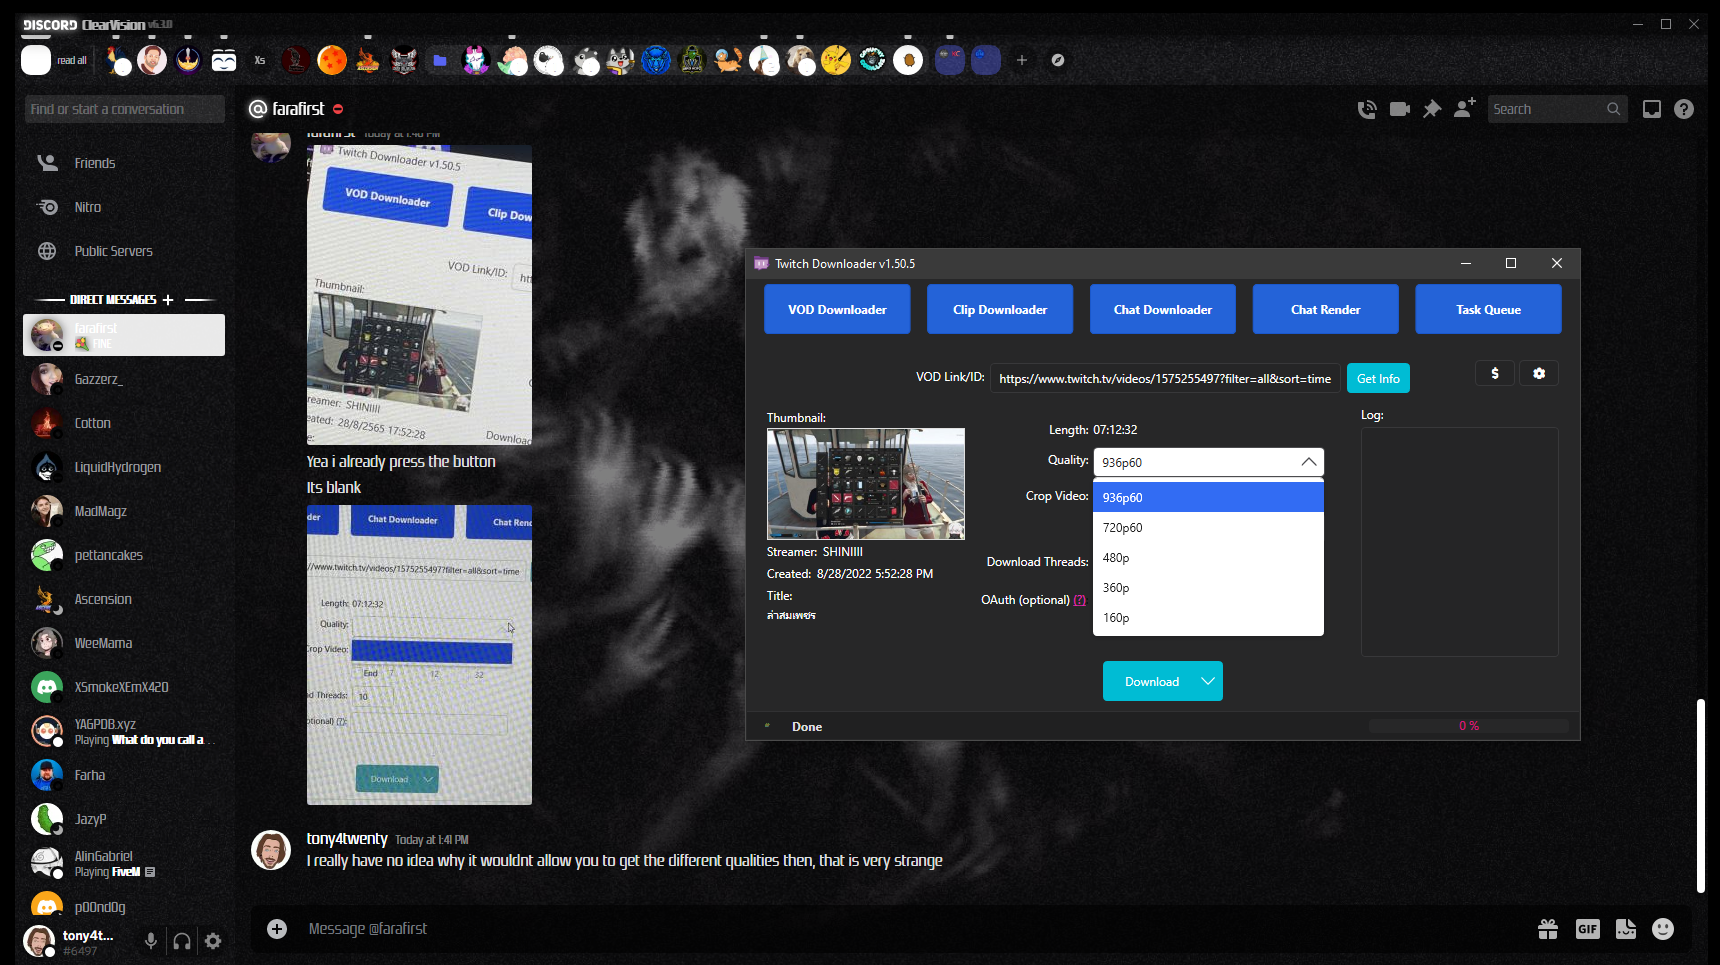Open the donate button in Twitch Downloader
This screenshot has width=1720, height=965.
tap(1495, 372)
